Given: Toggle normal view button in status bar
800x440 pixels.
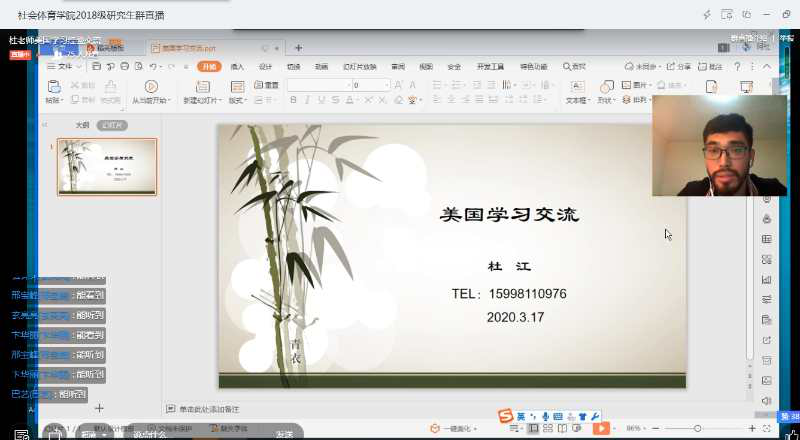Looking at the screenshot, I should (533, 428).
